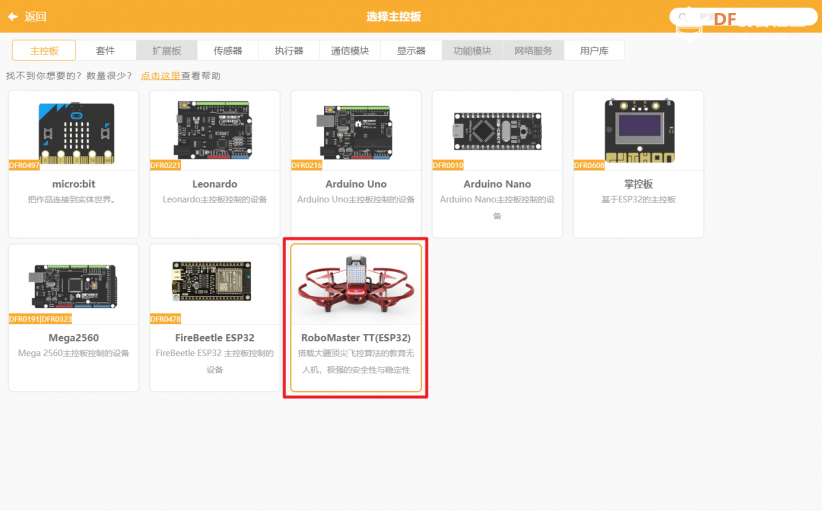Open the 传感器 tab
Viewport: 822px width, 511px height.
pos(228,51)
